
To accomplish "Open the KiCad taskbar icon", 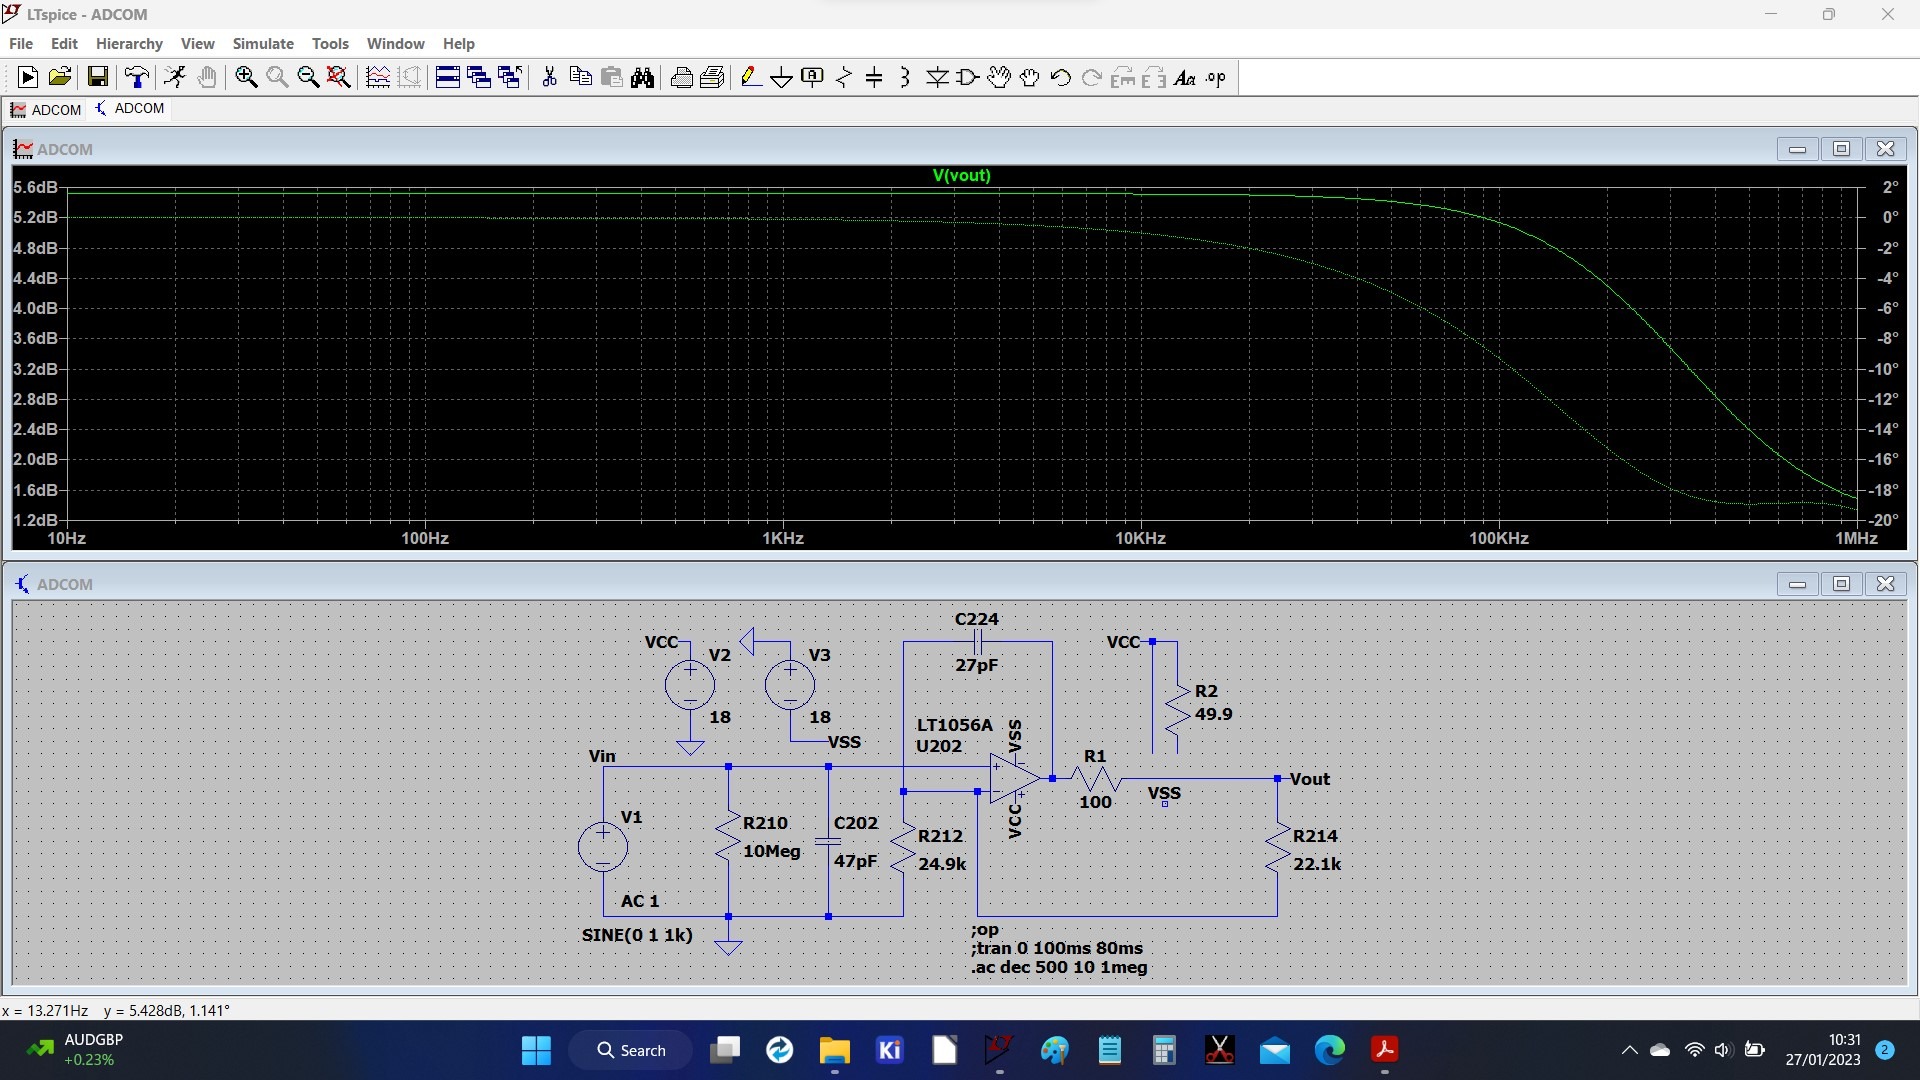I will (889, 1050).
